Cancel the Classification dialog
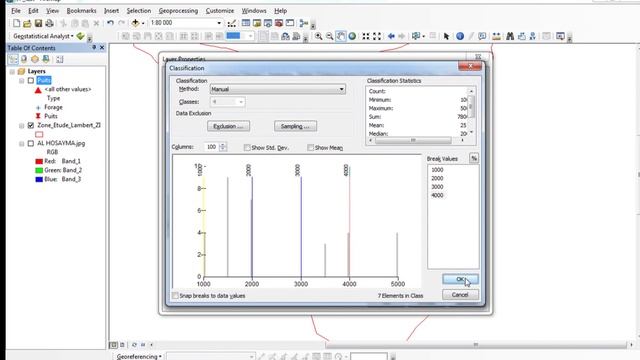Screen dimensions: 640x360 coord(460,295)
